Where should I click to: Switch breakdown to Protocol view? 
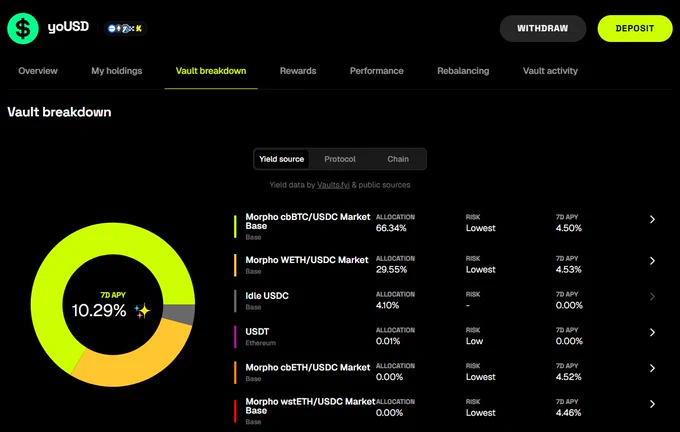click(340, 159)
